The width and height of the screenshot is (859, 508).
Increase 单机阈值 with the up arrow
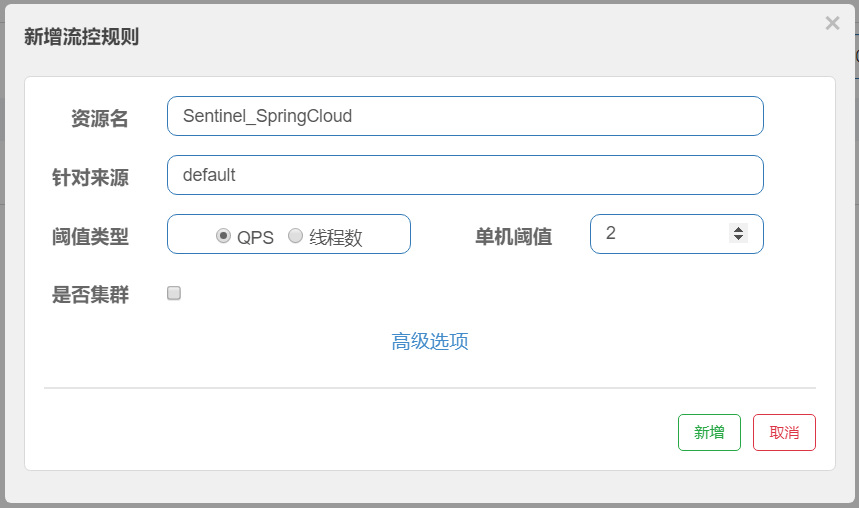(738, 229)
